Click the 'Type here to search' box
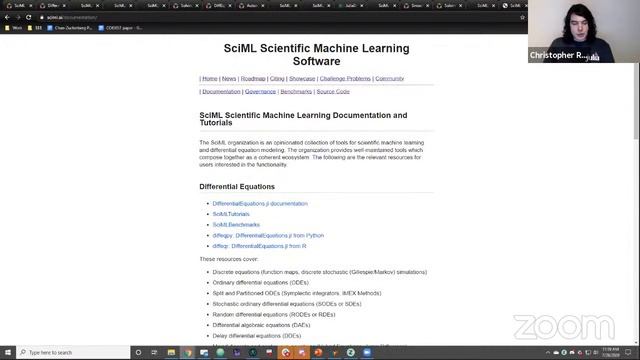The image size is (640, 360). 73,352
